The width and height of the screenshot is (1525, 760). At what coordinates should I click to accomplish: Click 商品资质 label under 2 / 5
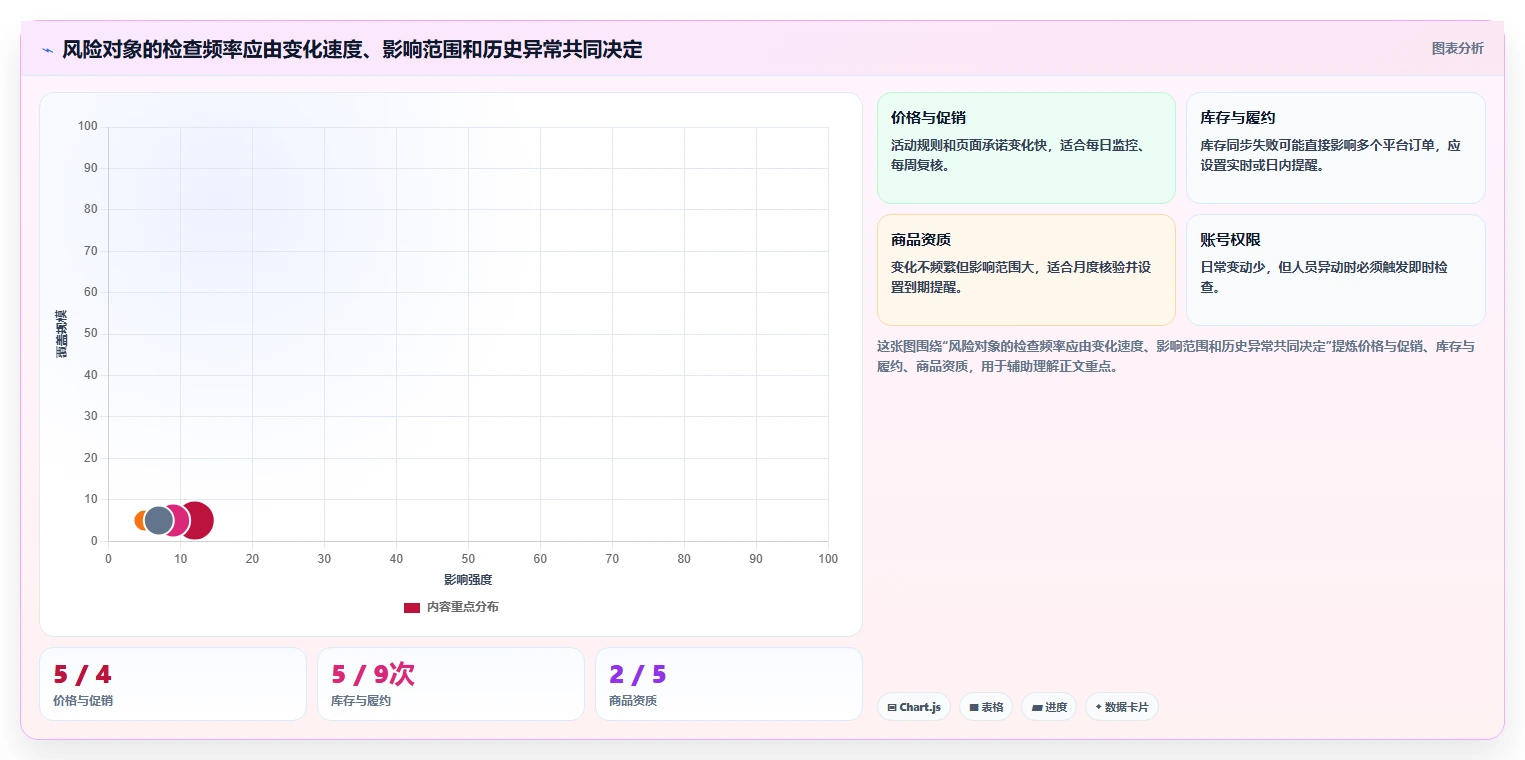point(633,701)
